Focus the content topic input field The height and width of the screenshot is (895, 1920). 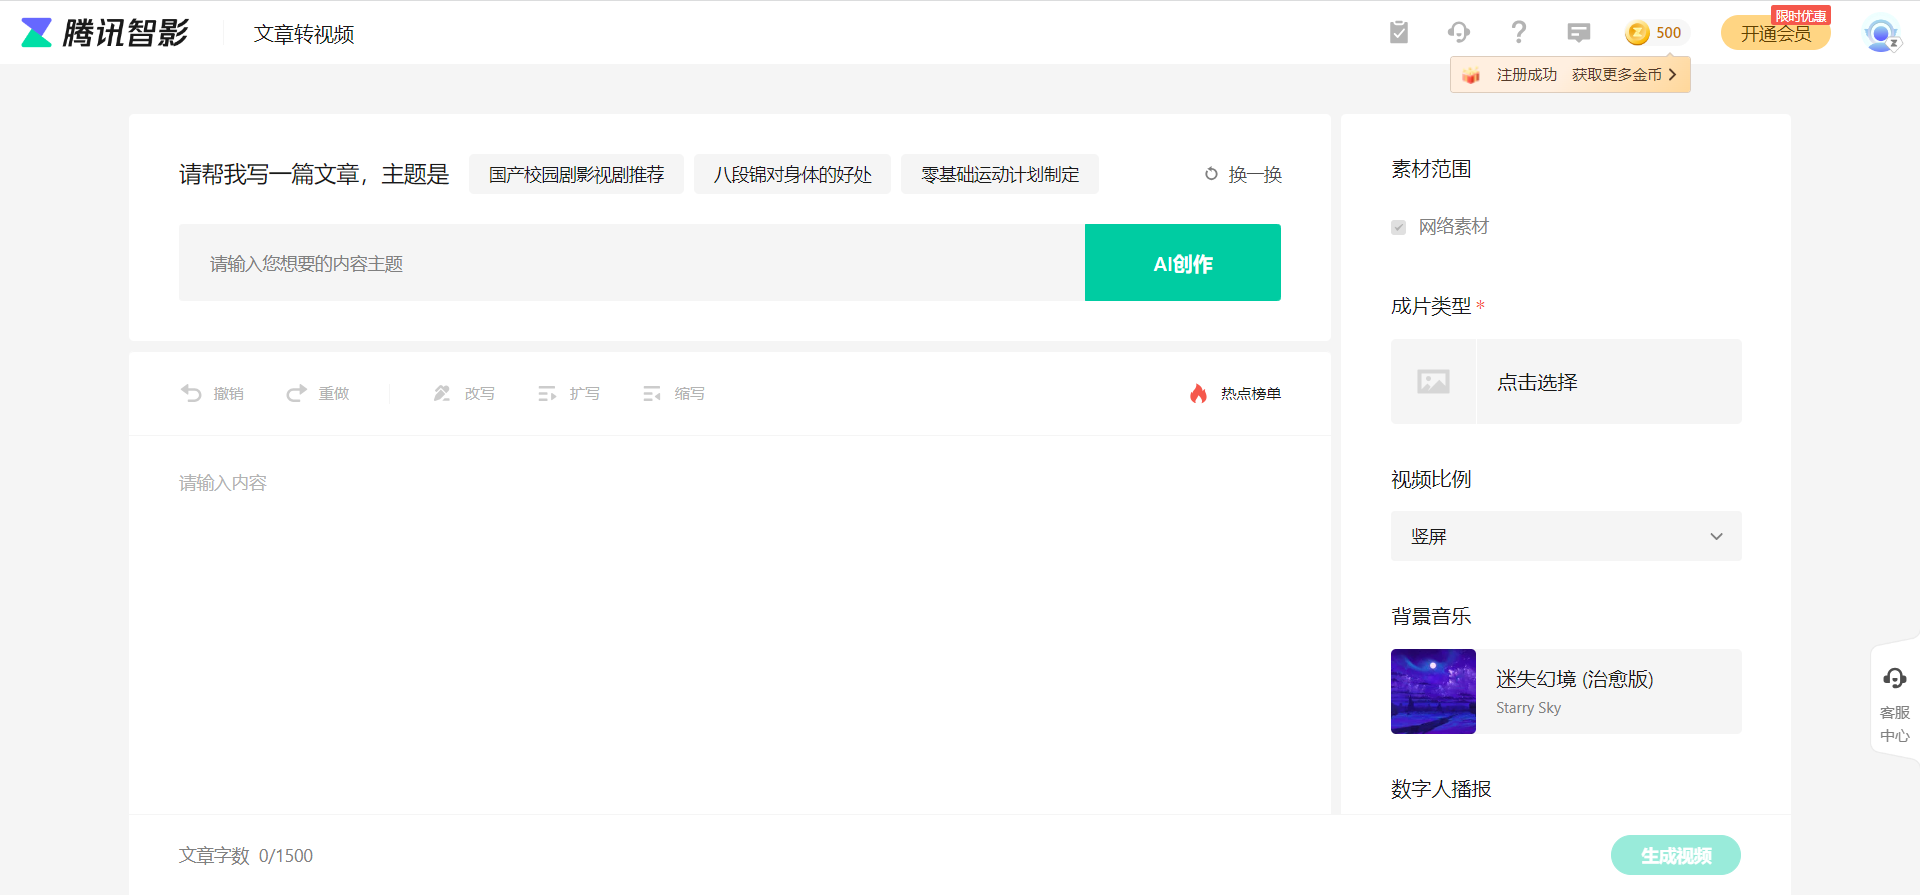point(630,263)
